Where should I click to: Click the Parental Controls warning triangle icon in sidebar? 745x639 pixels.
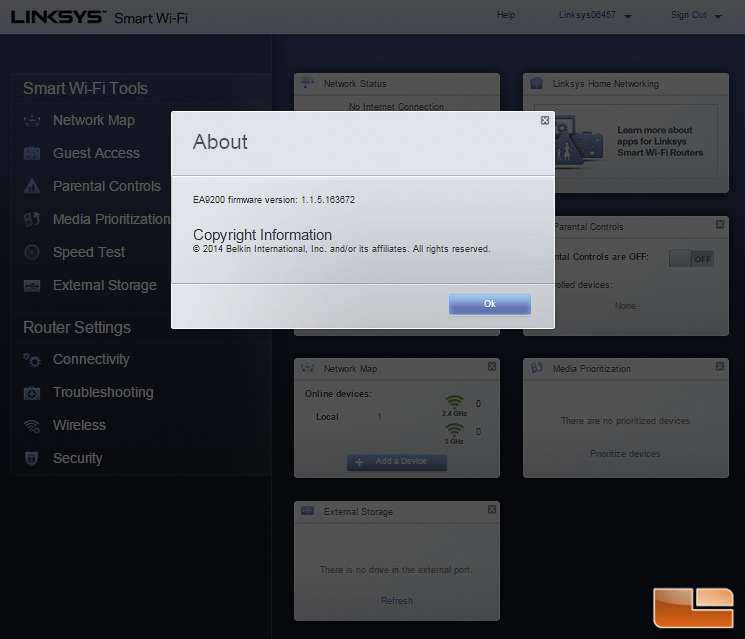(32, 186)
